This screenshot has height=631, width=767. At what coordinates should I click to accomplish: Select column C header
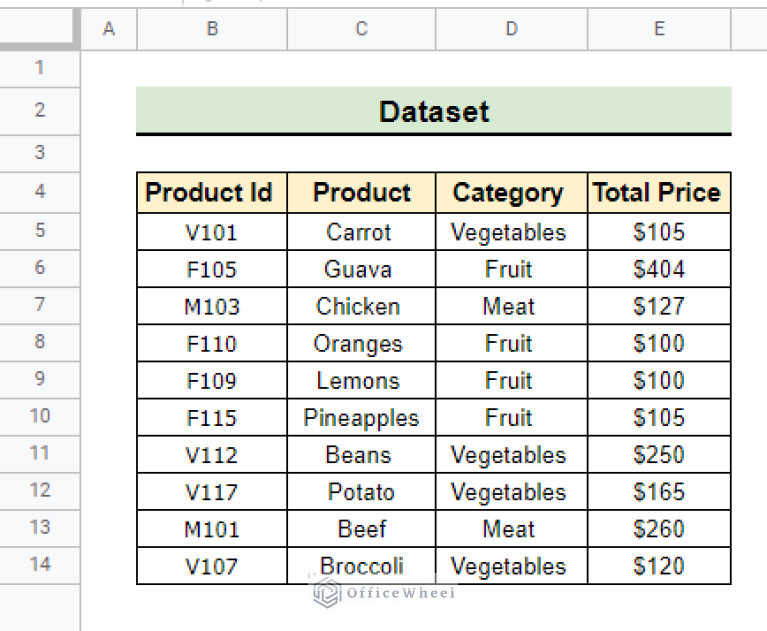(361, 30)
